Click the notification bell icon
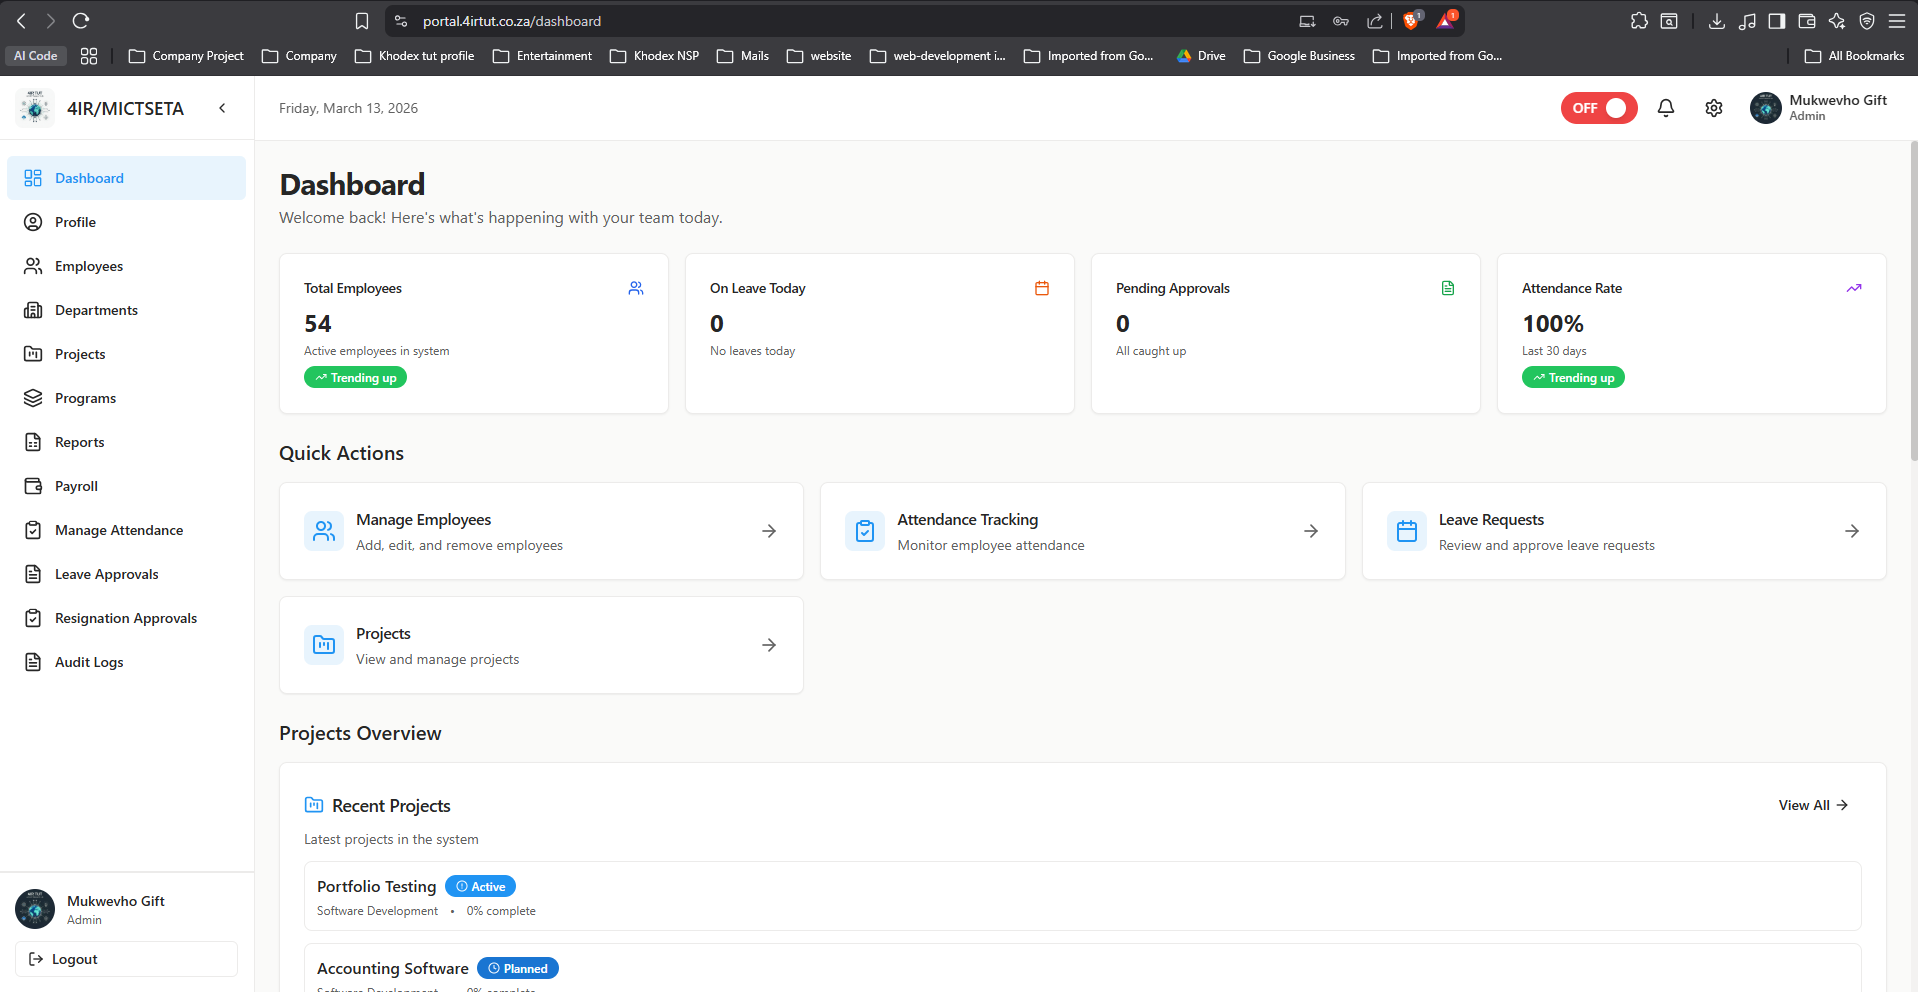 click(1665, 108)
